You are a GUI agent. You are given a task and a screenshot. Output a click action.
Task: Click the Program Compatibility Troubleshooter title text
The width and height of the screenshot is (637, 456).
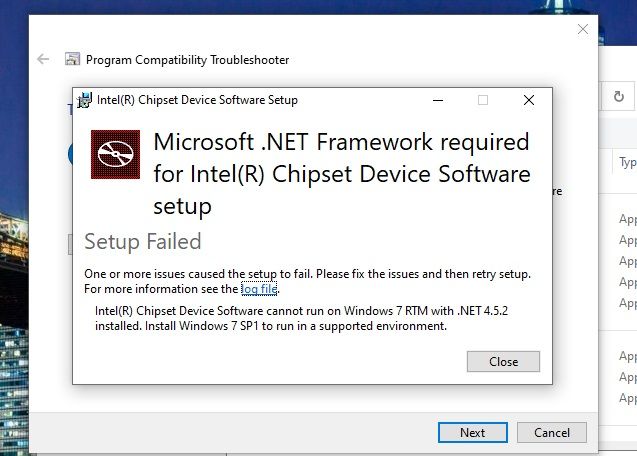tap(187, 60)
